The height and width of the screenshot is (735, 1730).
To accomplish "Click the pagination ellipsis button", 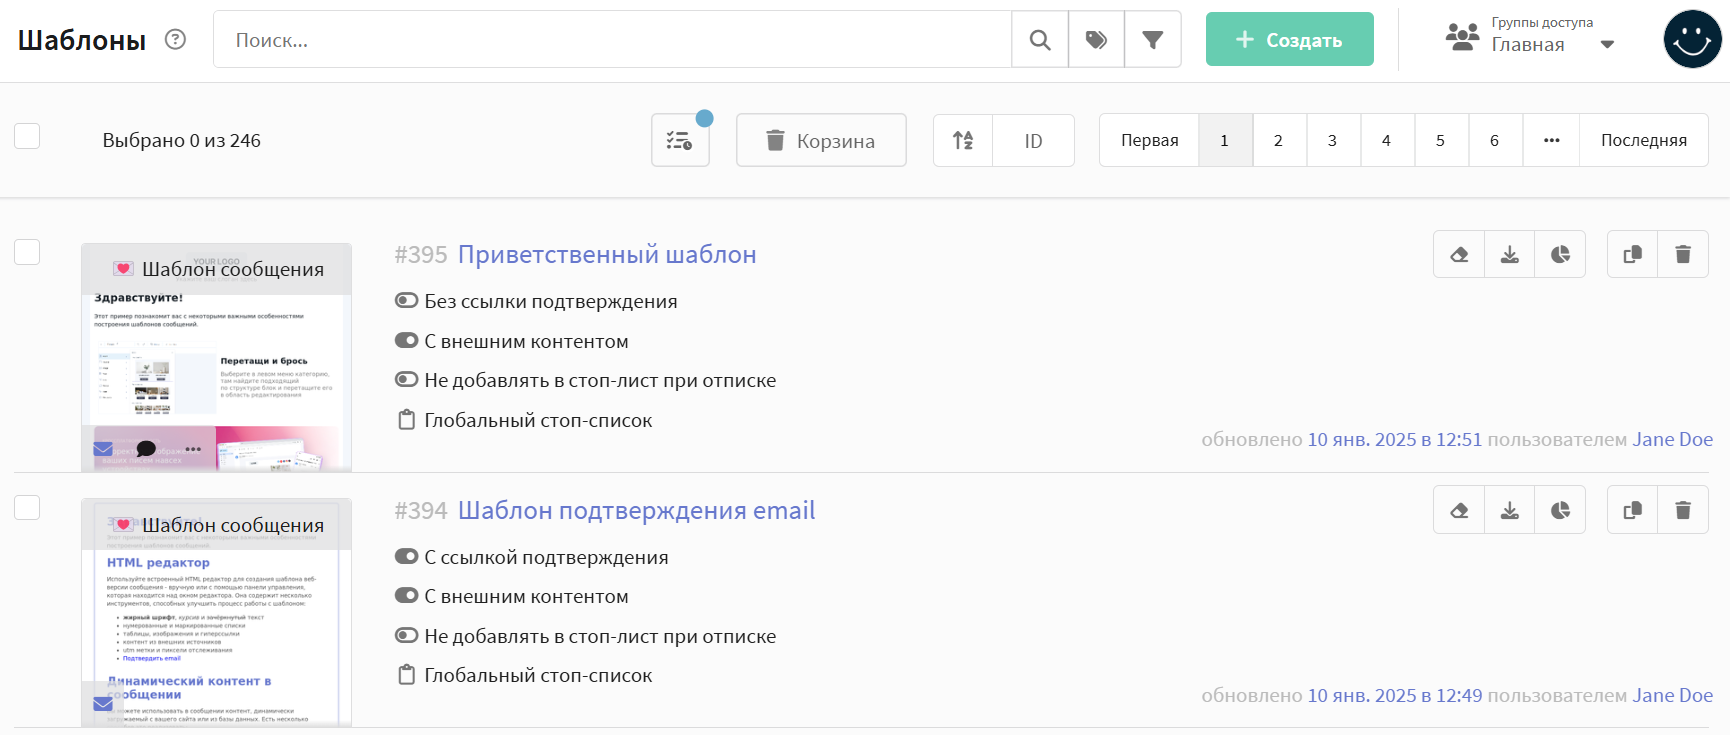I will click(1551, 140).
